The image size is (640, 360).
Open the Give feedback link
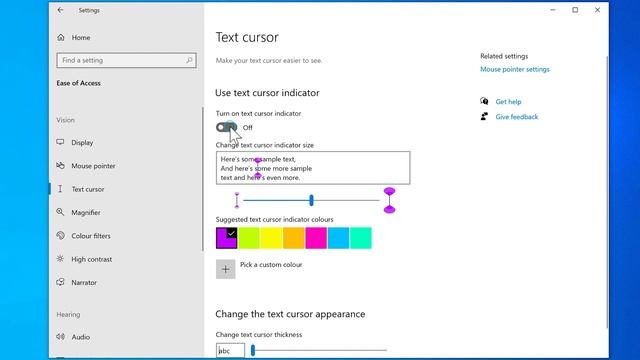(x=517, y=117)
